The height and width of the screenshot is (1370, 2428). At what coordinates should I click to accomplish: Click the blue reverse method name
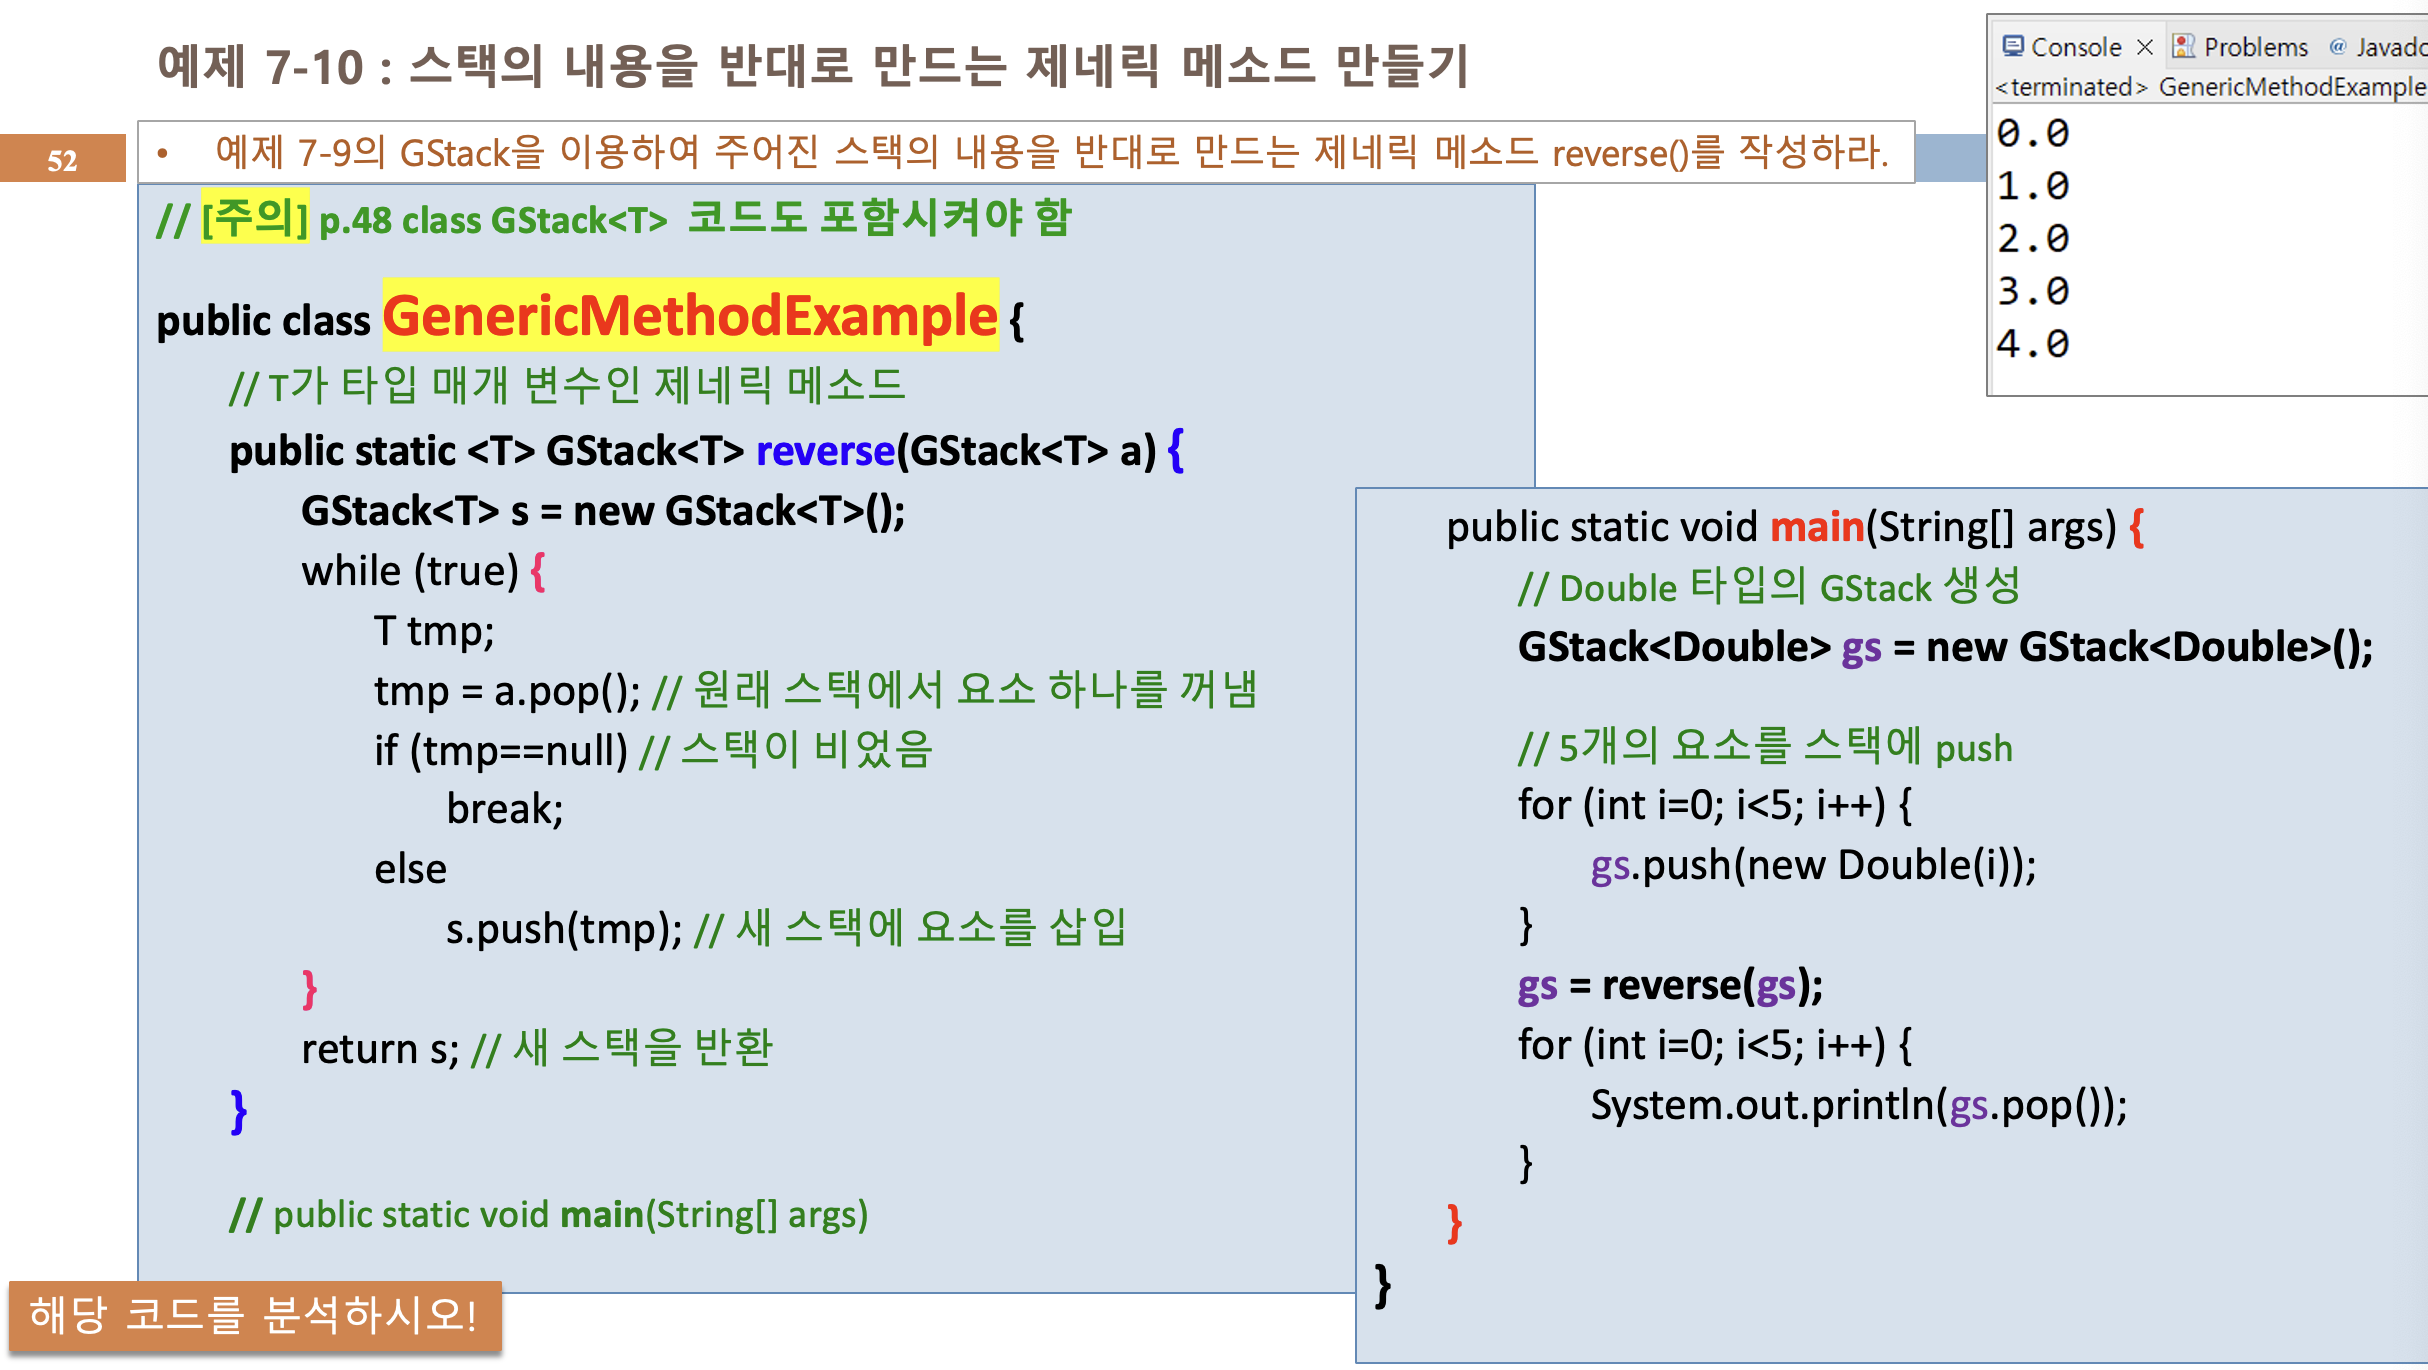(x=824, y=451)
